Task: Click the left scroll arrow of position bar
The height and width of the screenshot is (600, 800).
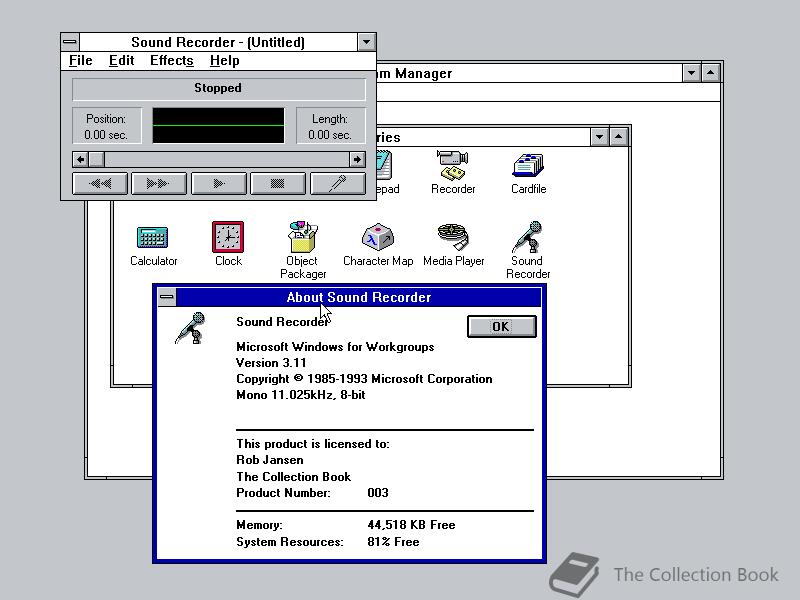Action: coord(80,160)
